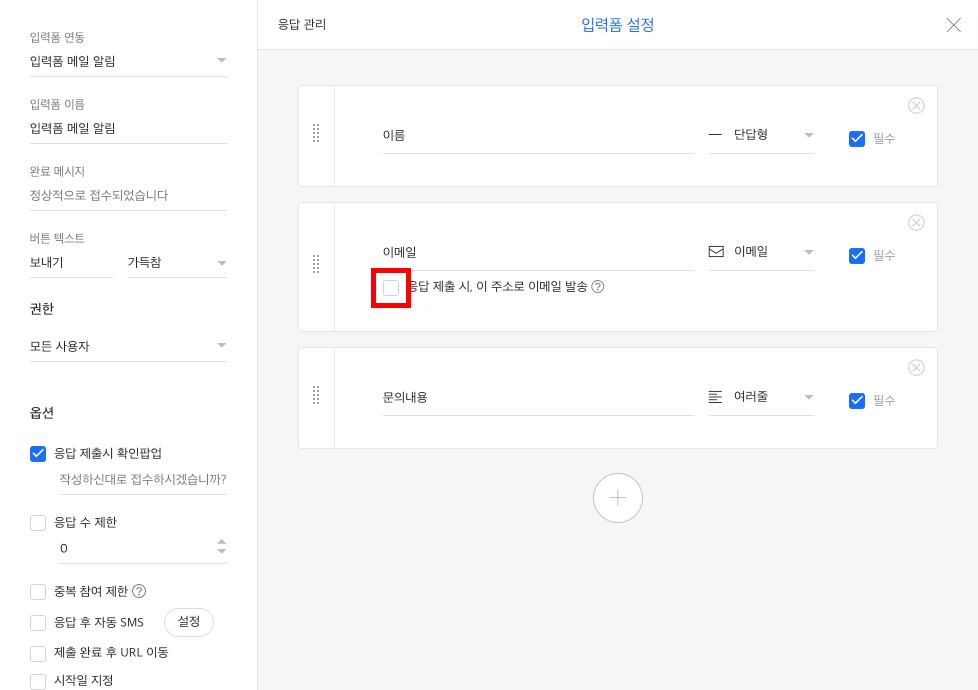The image size is (978, 690).
Task: Uncheck 필수 for the 이름 field
Action: tap(857, 138)
